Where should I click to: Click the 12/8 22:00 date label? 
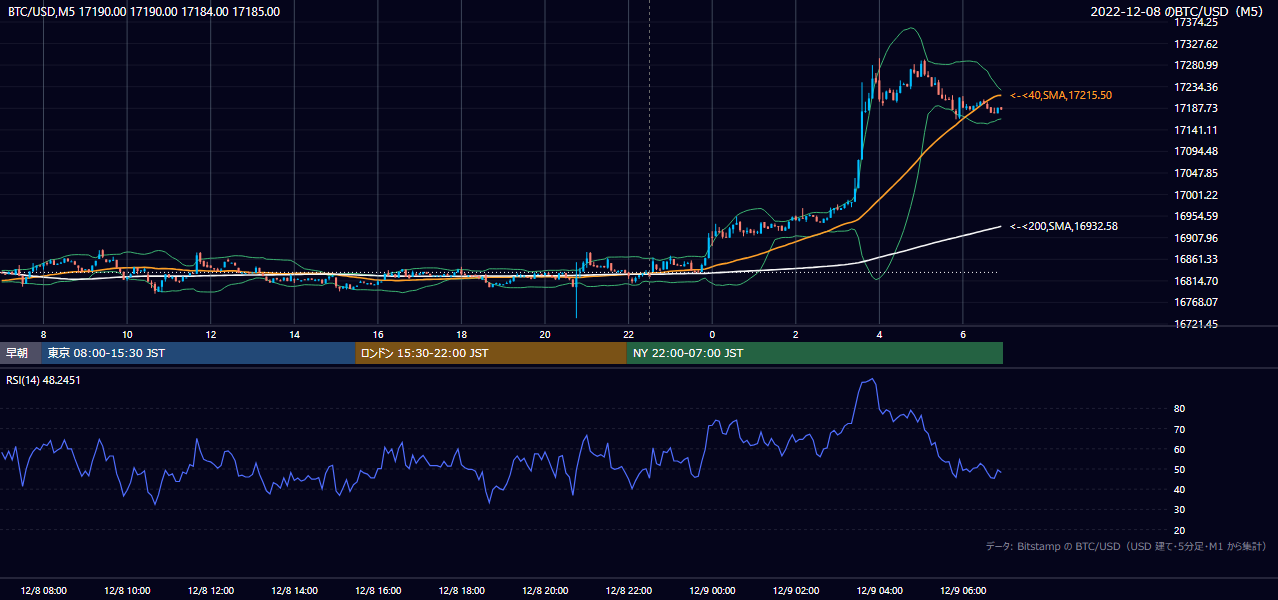pyautogui.click(x=628, y=591)
